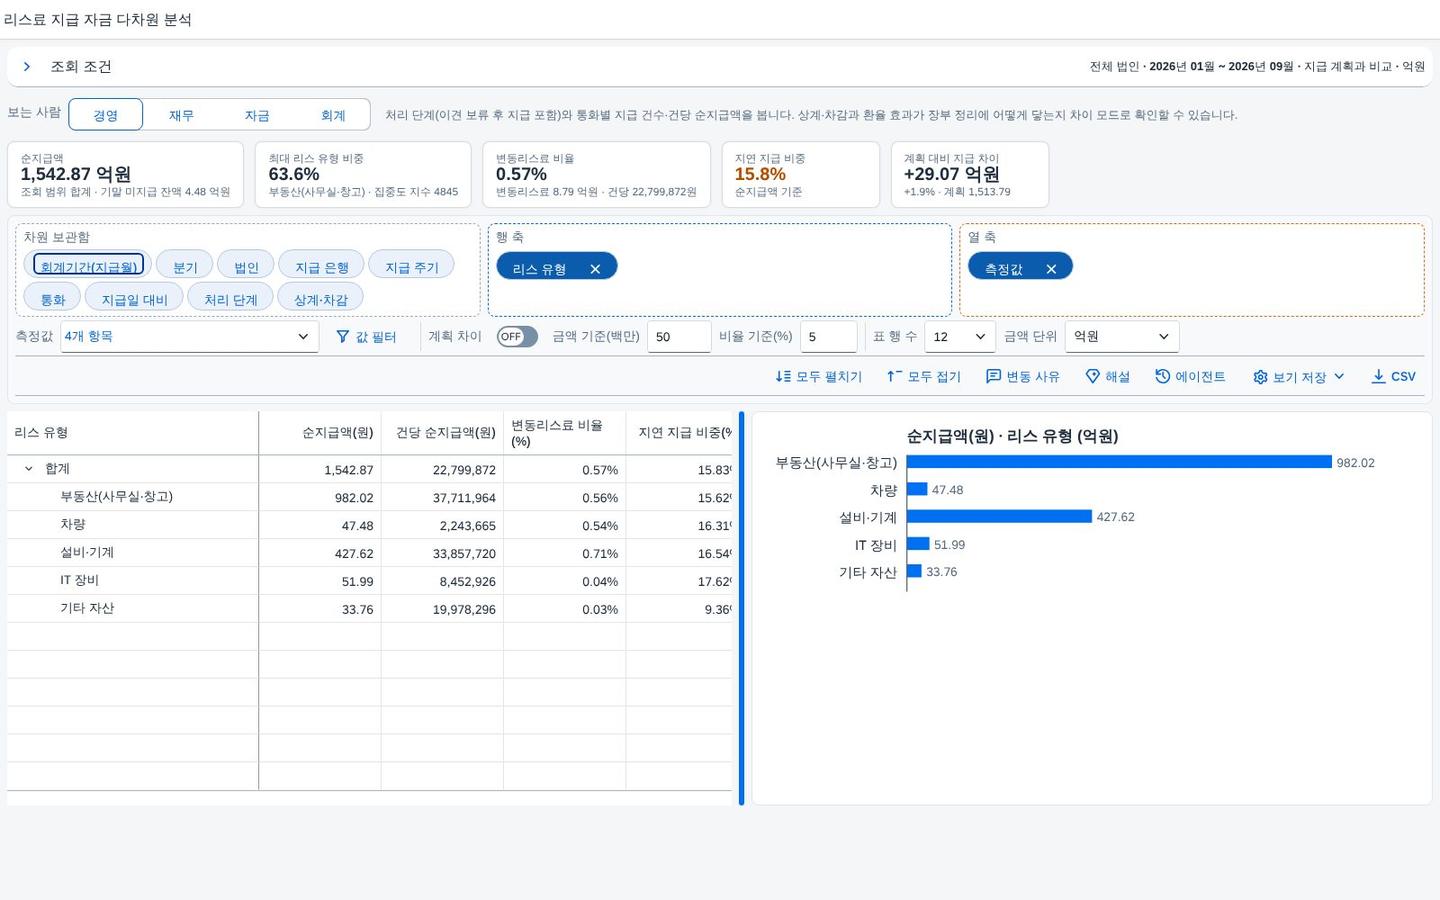Click the 모두 접기 collapse-all icon
This screenshot has height=900, width=1440.
tap(894, 377)
